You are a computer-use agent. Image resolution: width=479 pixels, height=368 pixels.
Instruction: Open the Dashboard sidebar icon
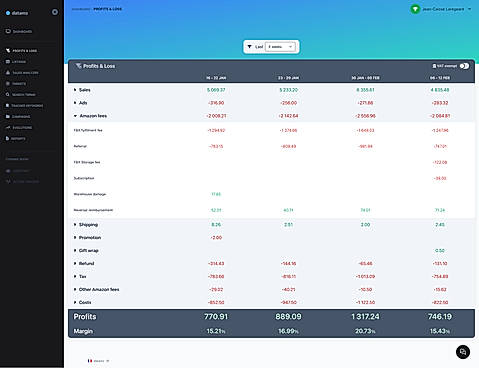[8, 31]
